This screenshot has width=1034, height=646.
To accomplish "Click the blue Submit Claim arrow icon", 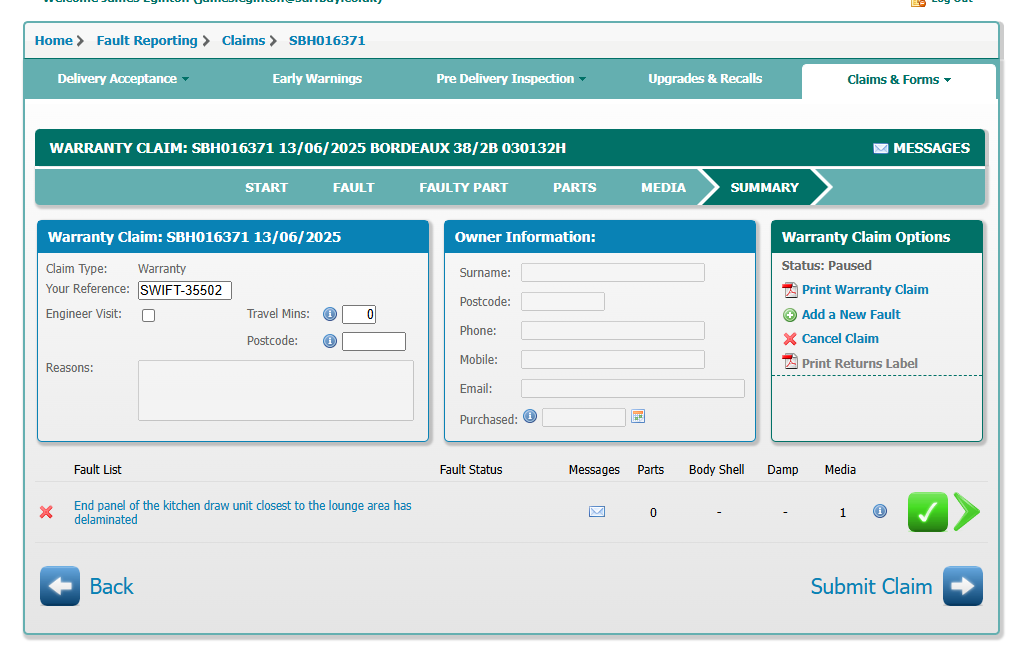I will click(x=963, y=586).
